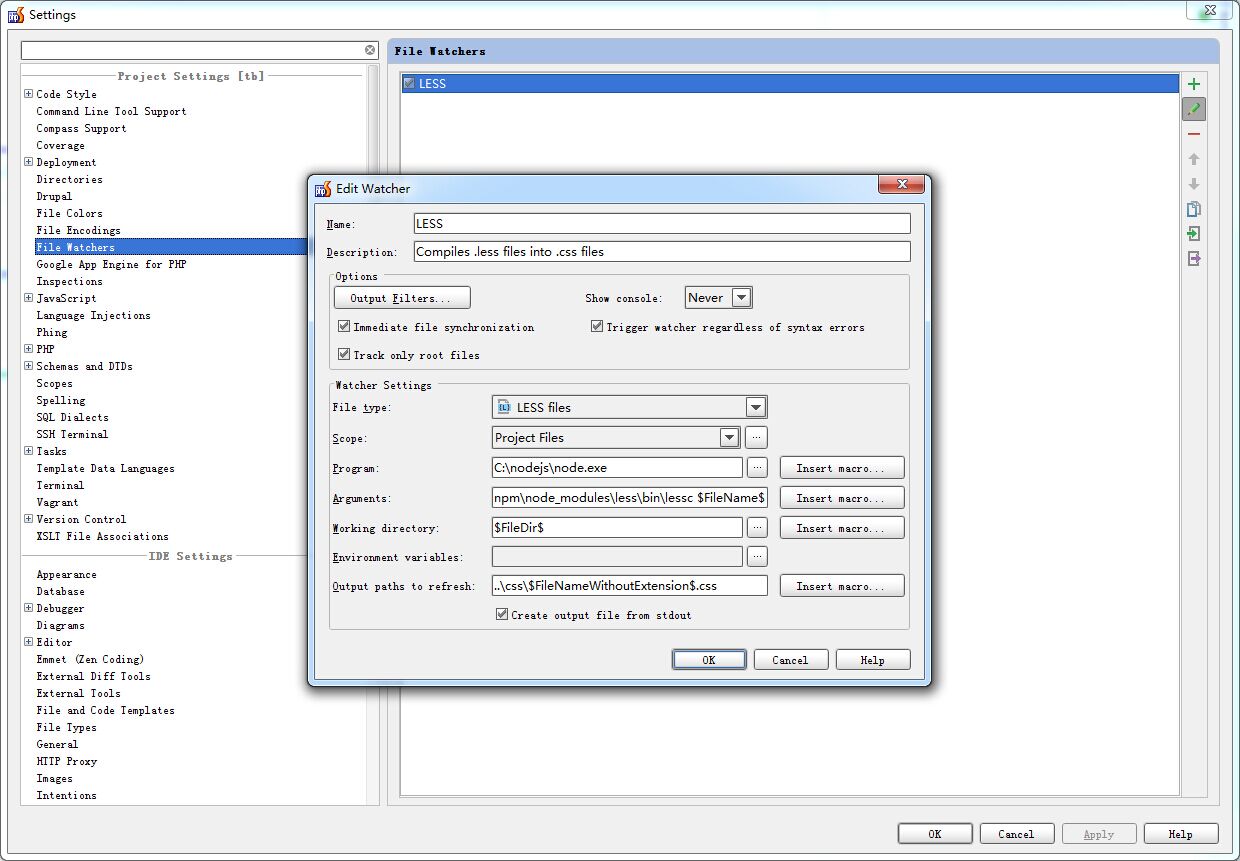Click the watcher Name input field

(x=662, y=224)
